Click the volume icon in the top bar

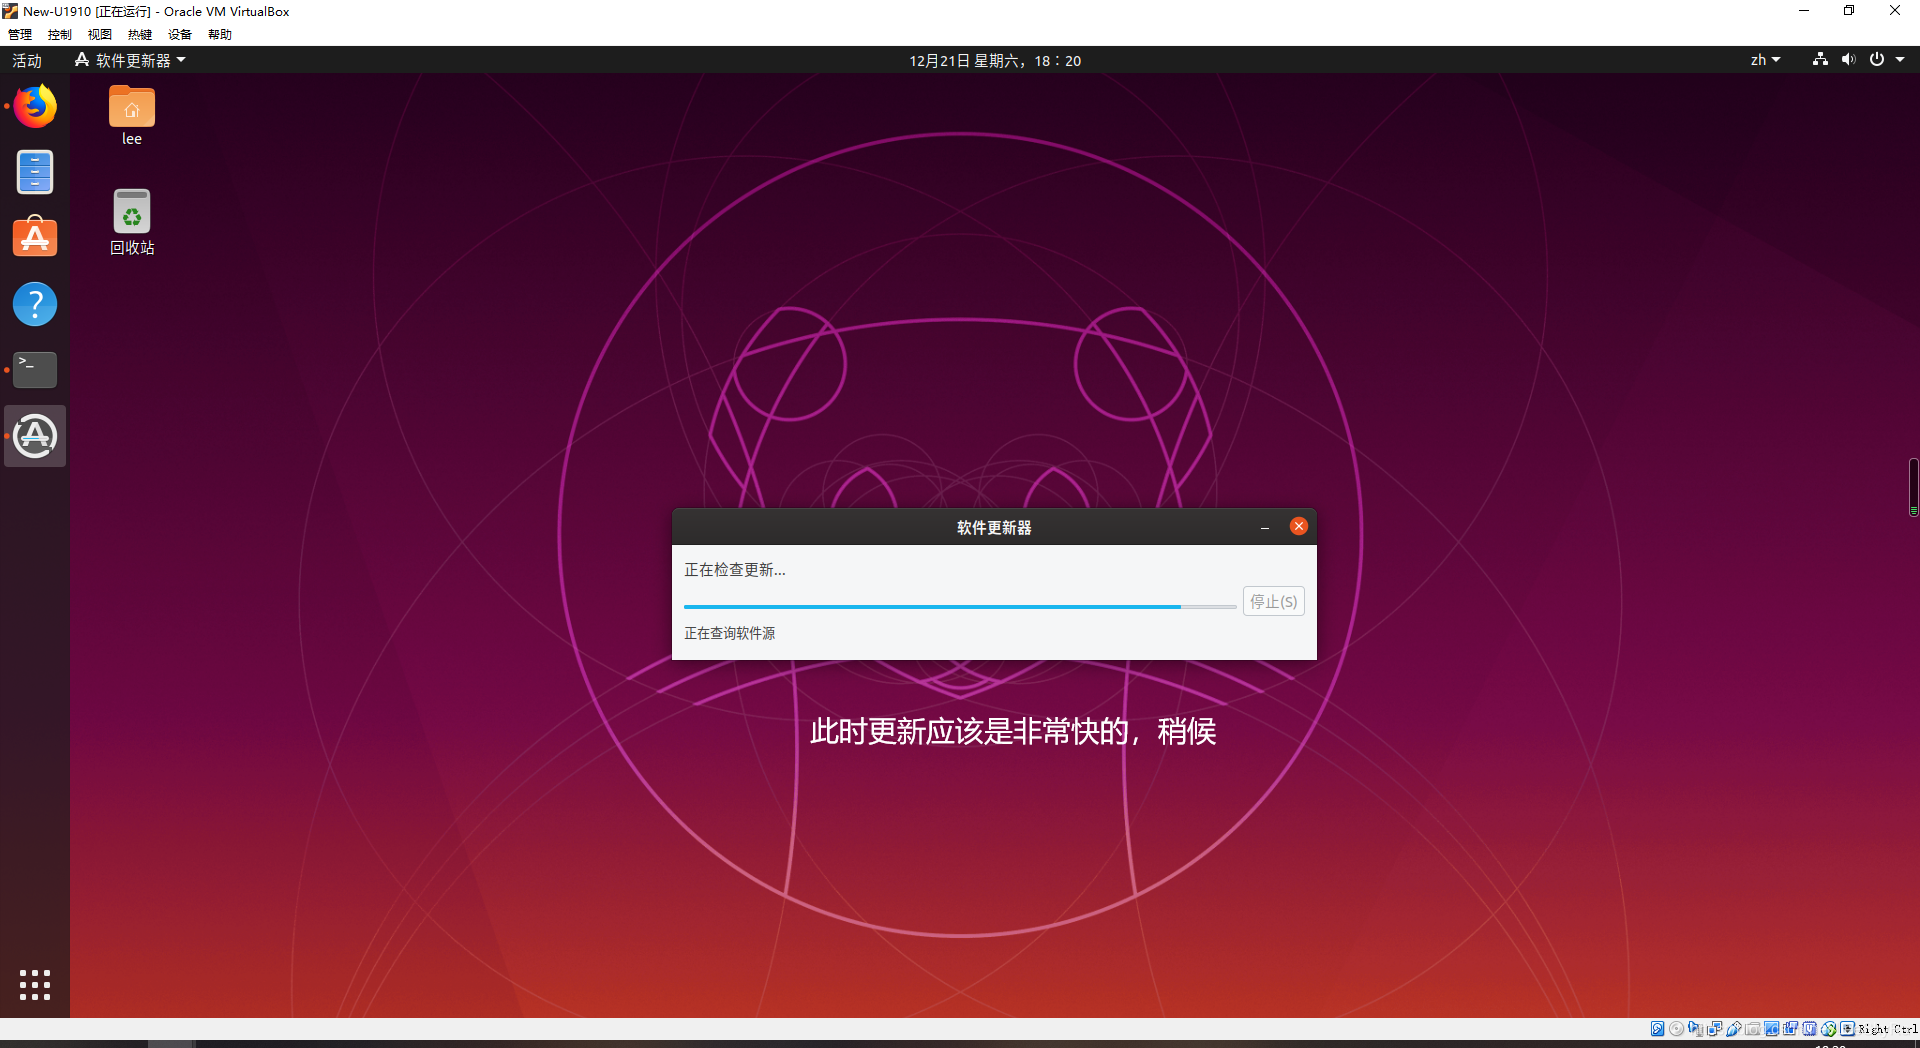pos(1846,59)
